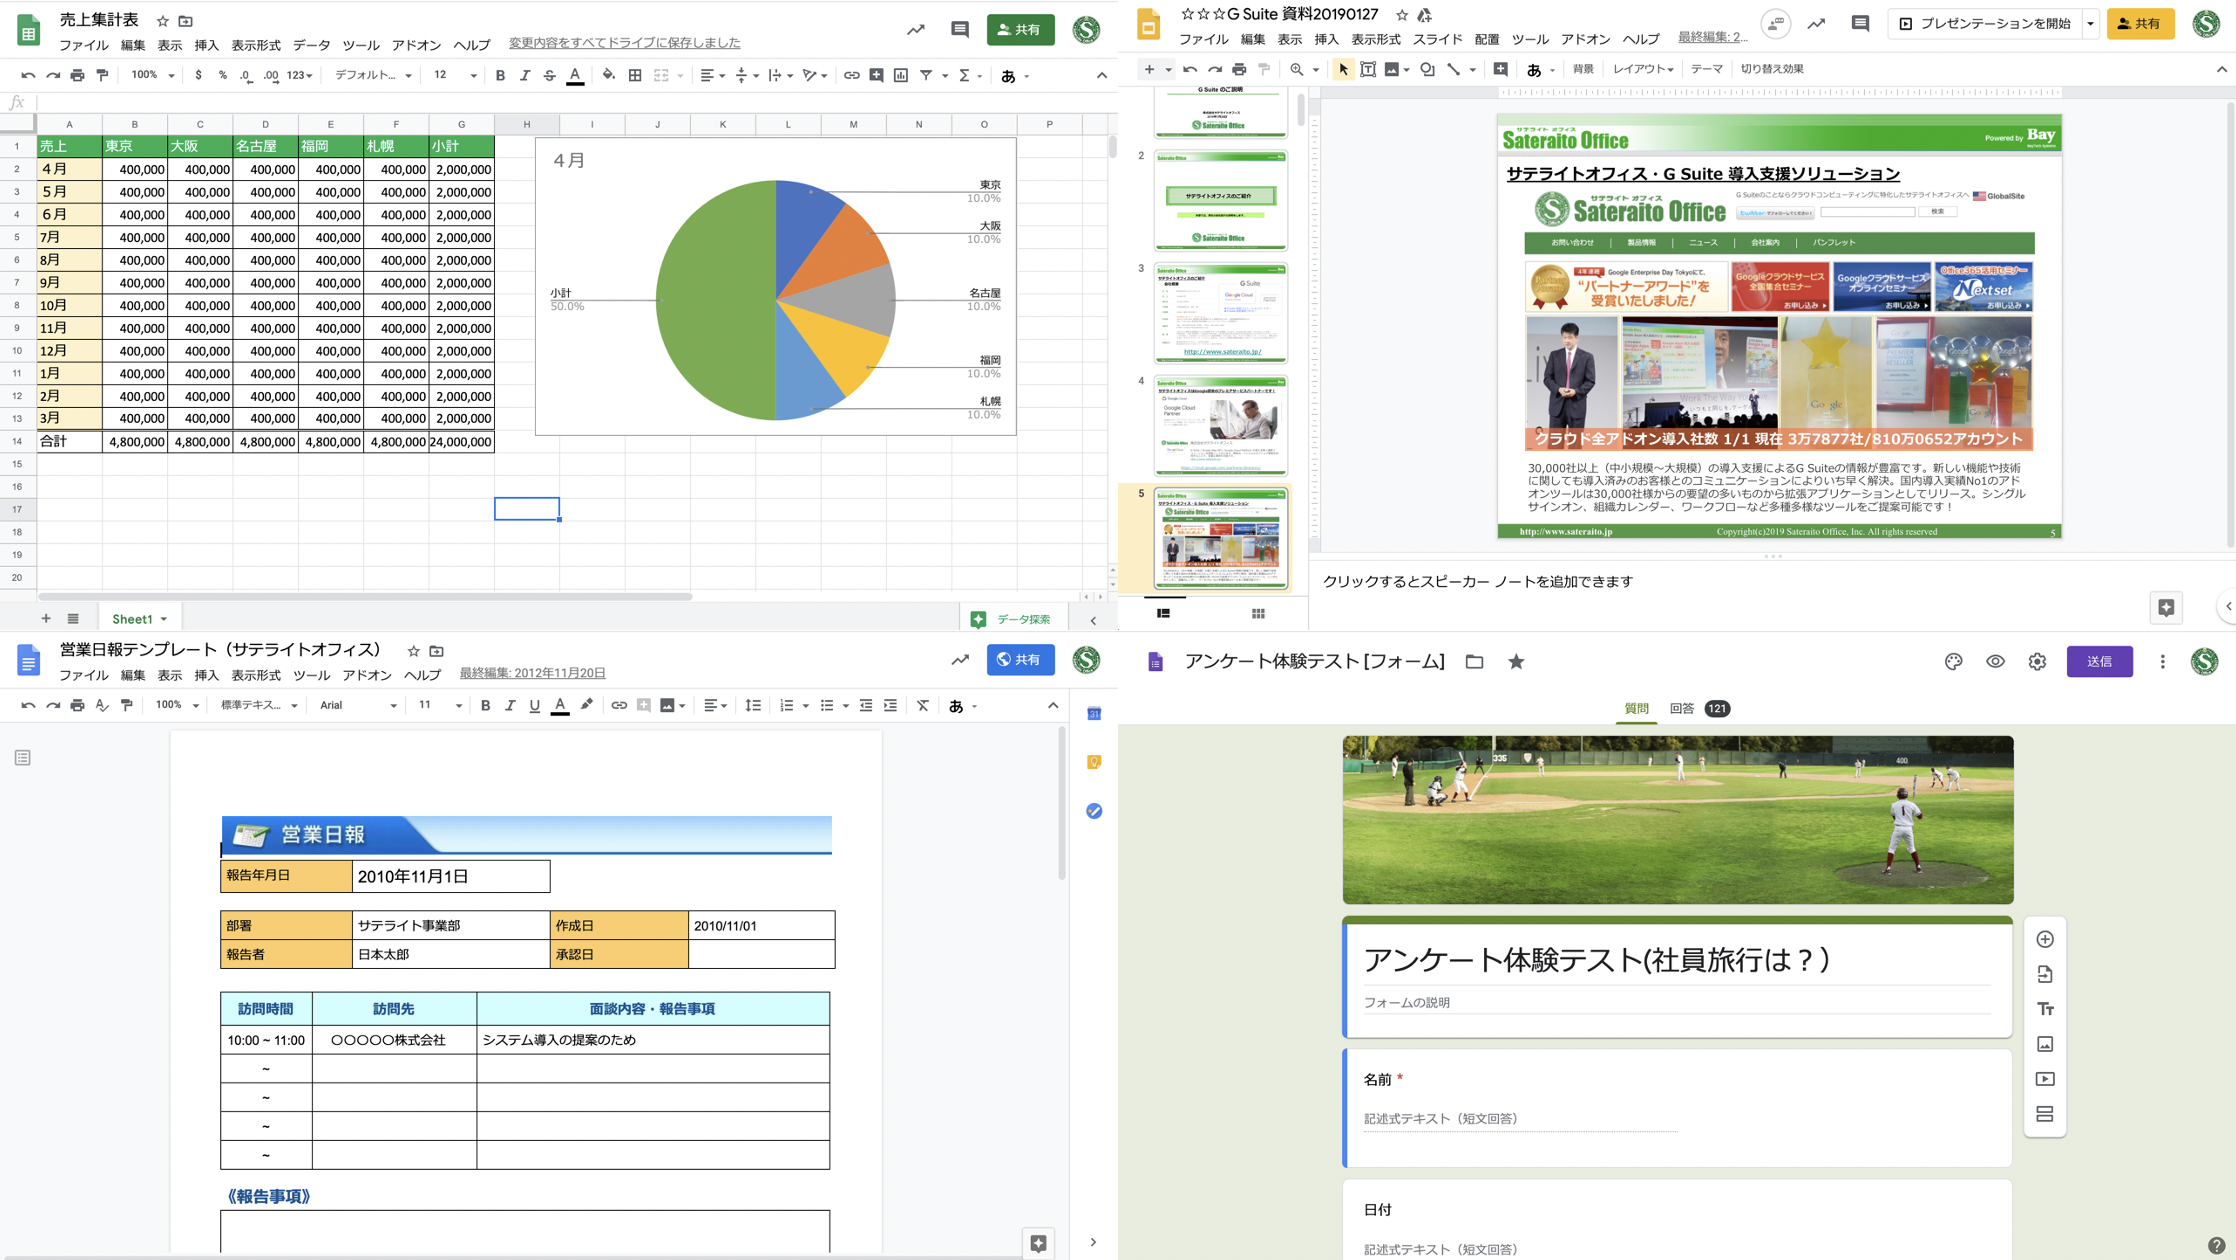Add video icon in Forms side toolbar
Screen dimensions: 2236x1260
(x=2045, y=1079)
